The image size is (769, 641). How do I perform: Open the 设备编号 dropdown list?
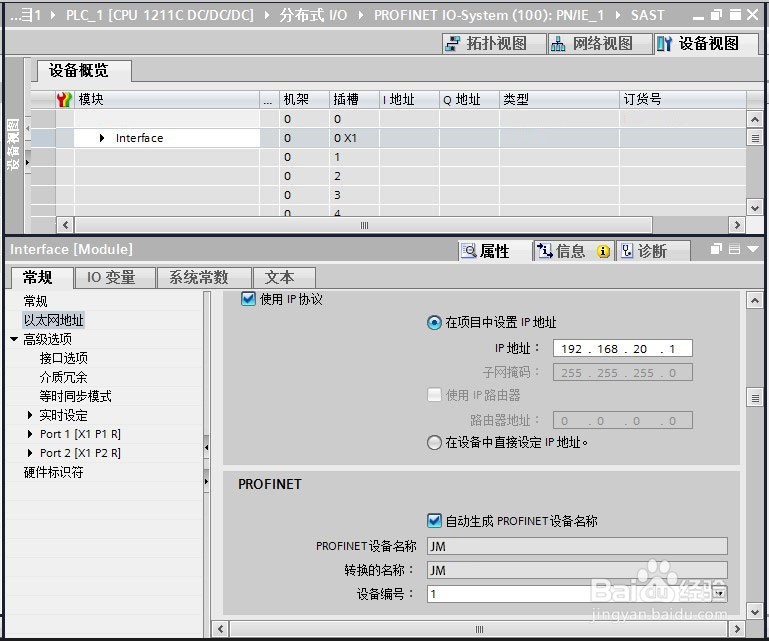[719, 594]
